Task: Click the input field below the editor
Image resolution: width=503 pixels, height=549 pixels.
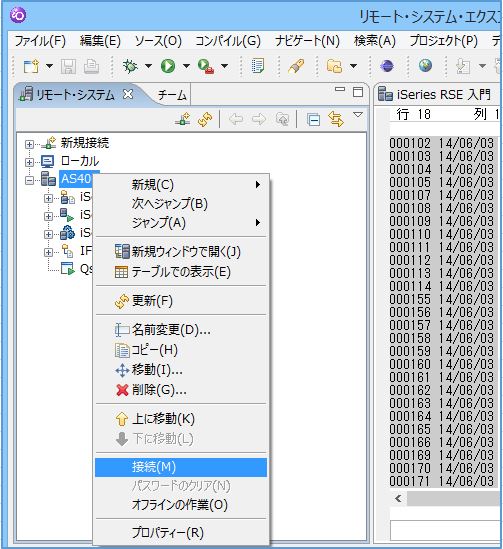Action: [446, 531]
